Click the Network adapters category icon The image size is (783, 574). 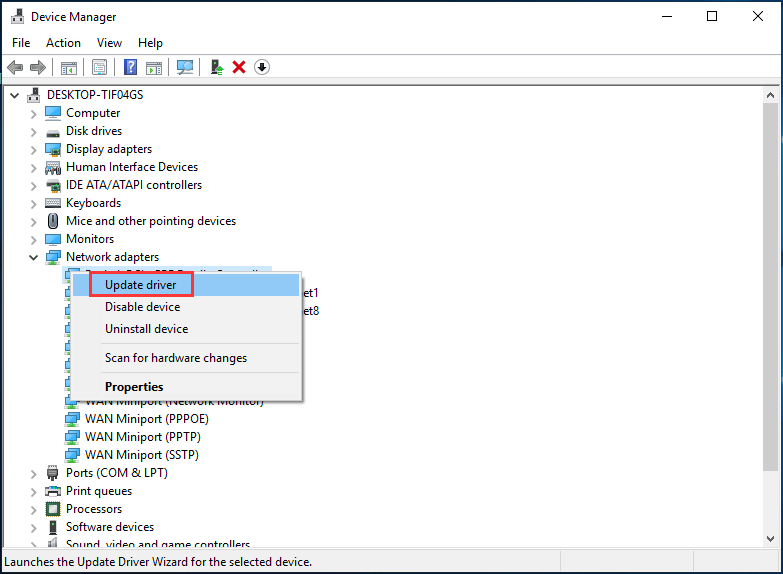pyautogui.click(x=53, y=257)
